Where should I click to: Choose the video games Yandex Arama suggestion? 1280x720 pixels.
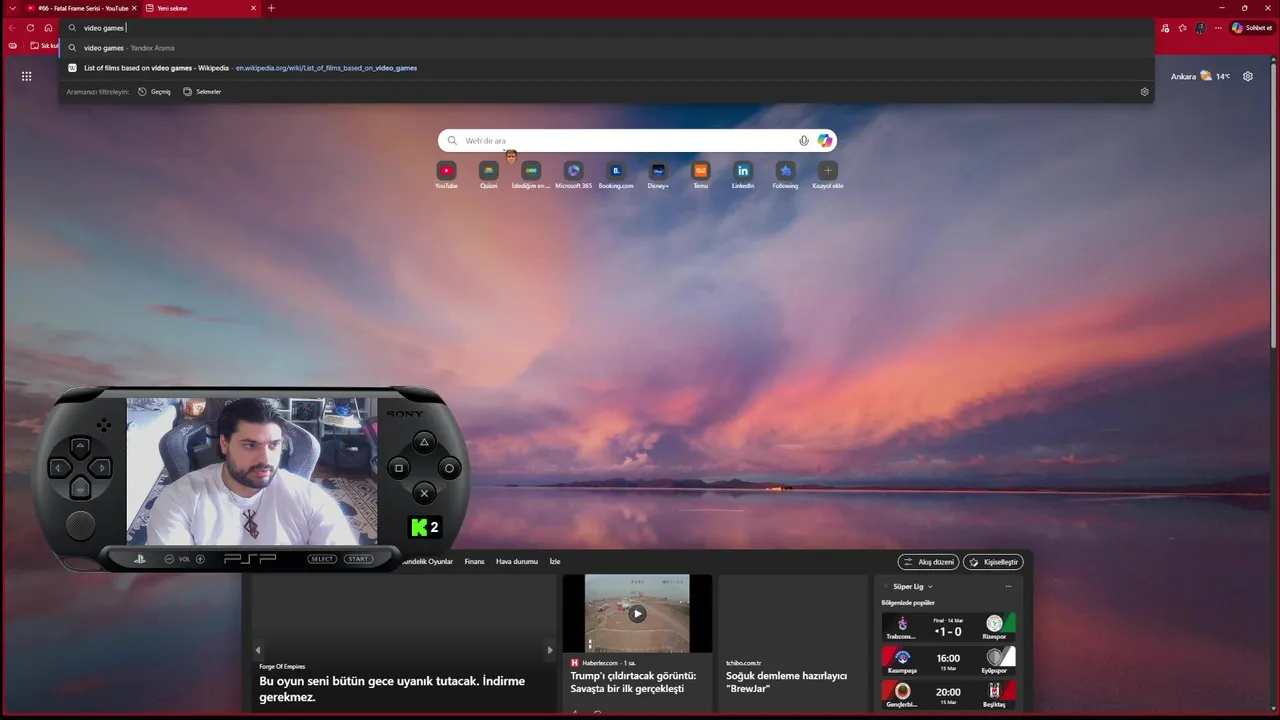coord(606,48)
